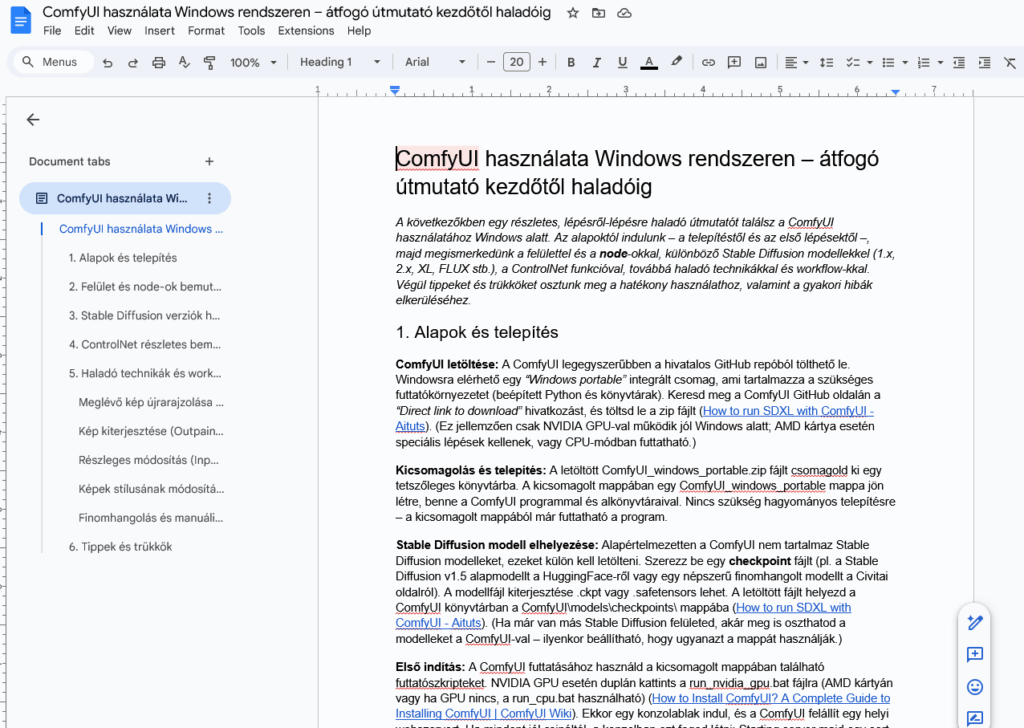Open How to Install ComfyUI Complete Guide link
The width and height of the screenshot is (1024, 728).
coord(771,698)
